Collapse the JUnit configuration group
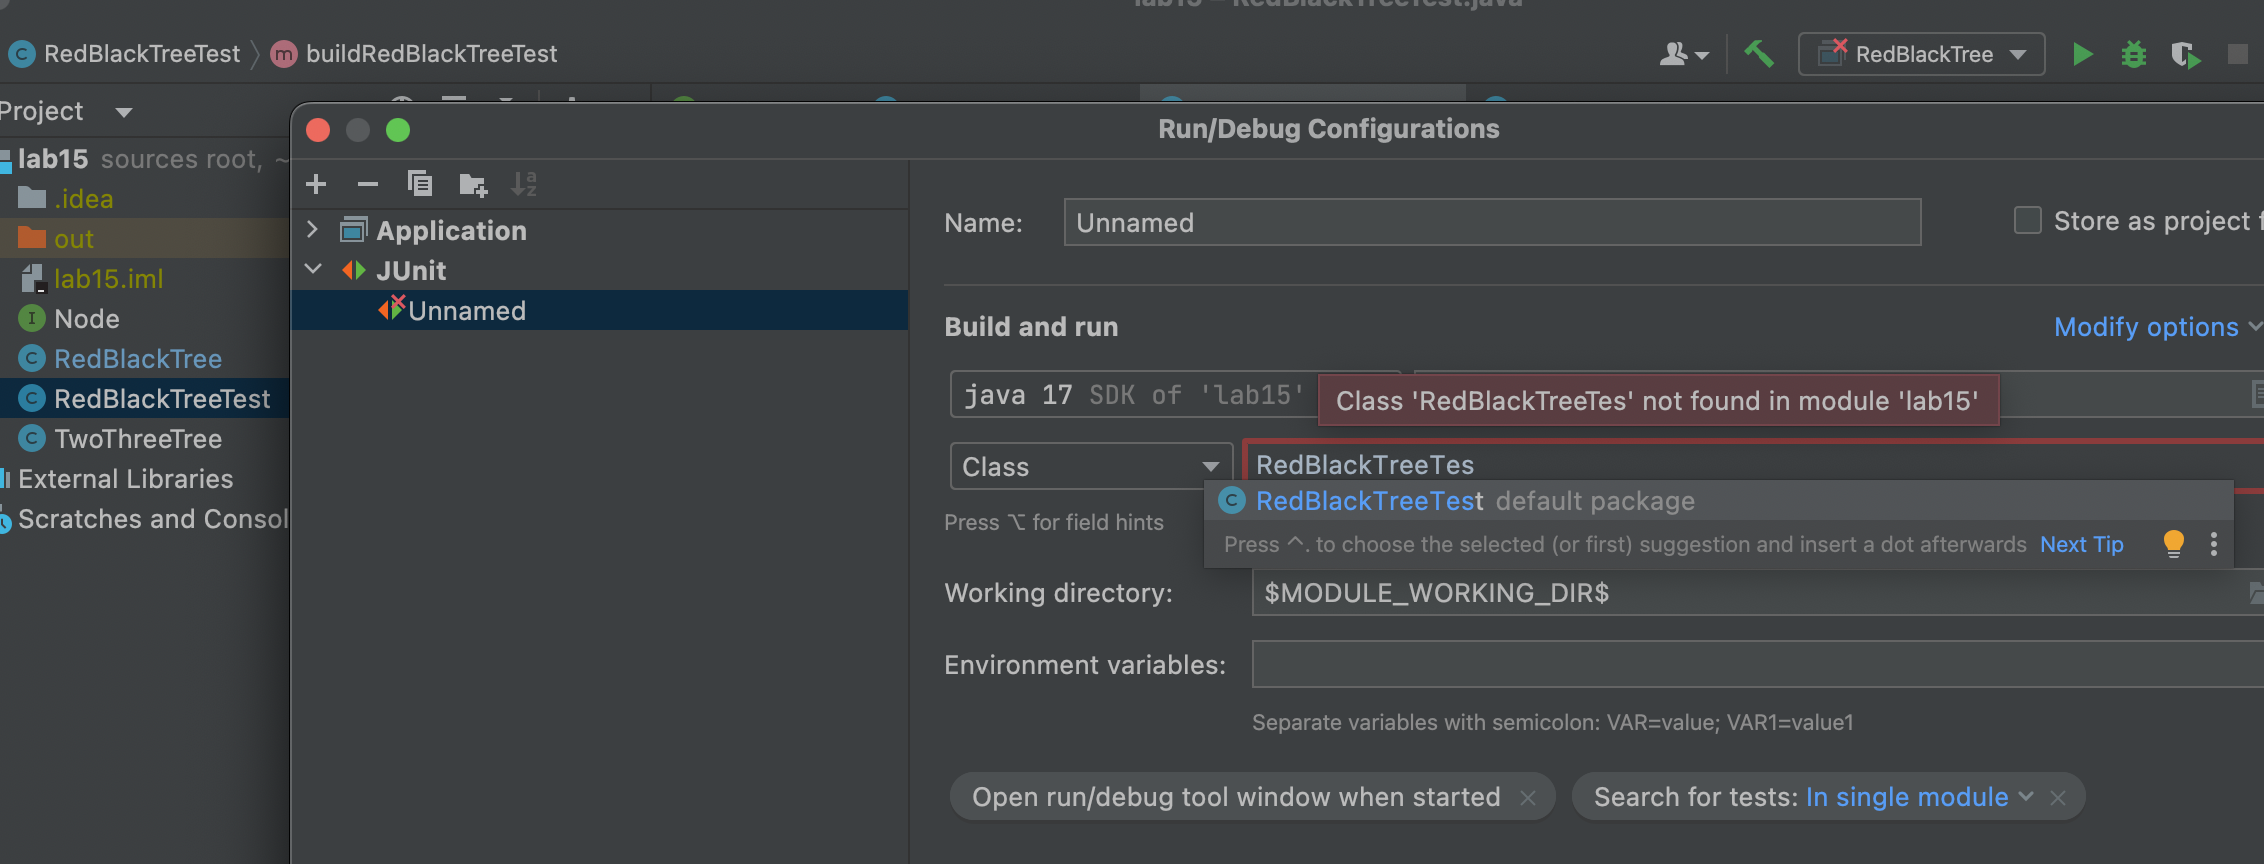Viewport: 2264px width, 864px height. tap(313, 270)
